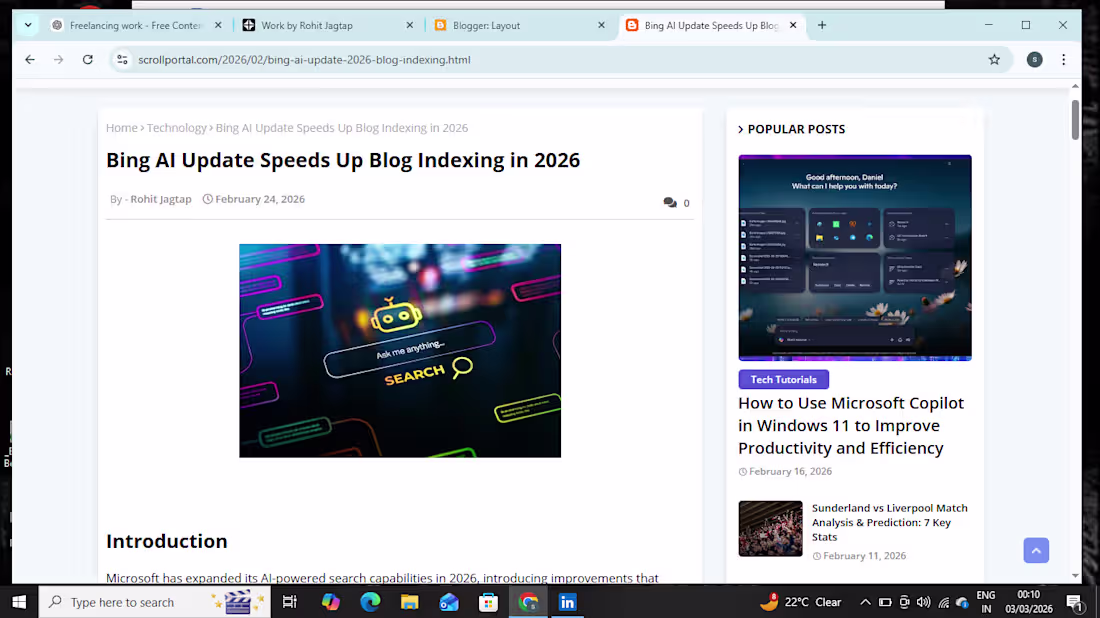Open Outlook from the taskbar
The height and width of the screenshot is (618, 1100).
pyautogui.click(x=449, y=602)
